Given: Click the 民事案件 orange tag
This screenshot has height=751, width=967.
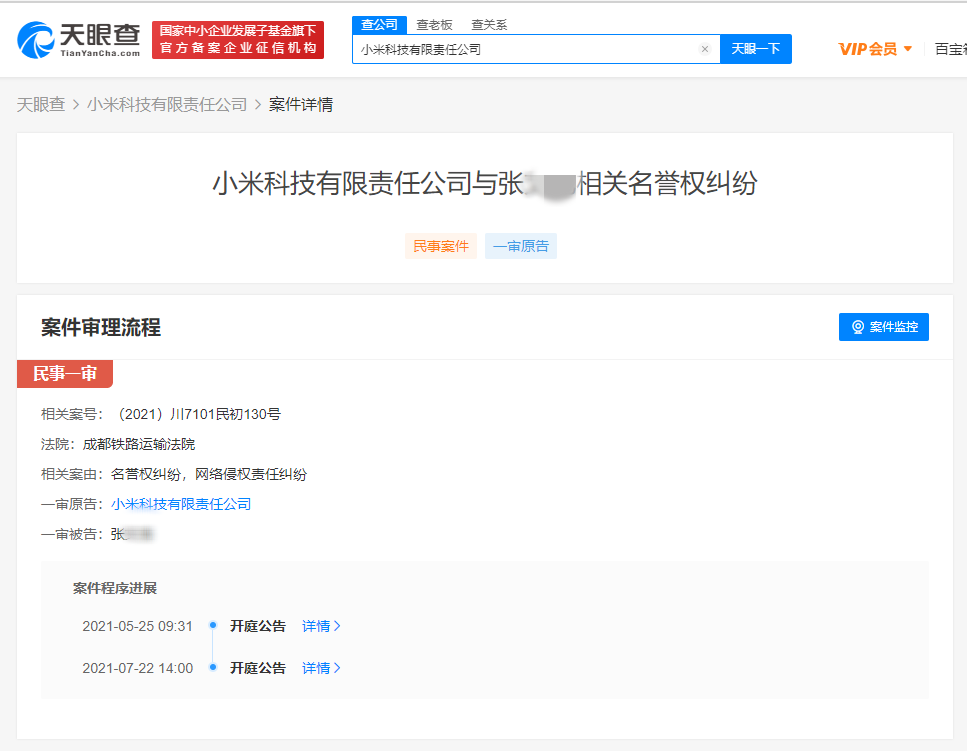Looking at the screenshot, I should (x=441, y=246).
